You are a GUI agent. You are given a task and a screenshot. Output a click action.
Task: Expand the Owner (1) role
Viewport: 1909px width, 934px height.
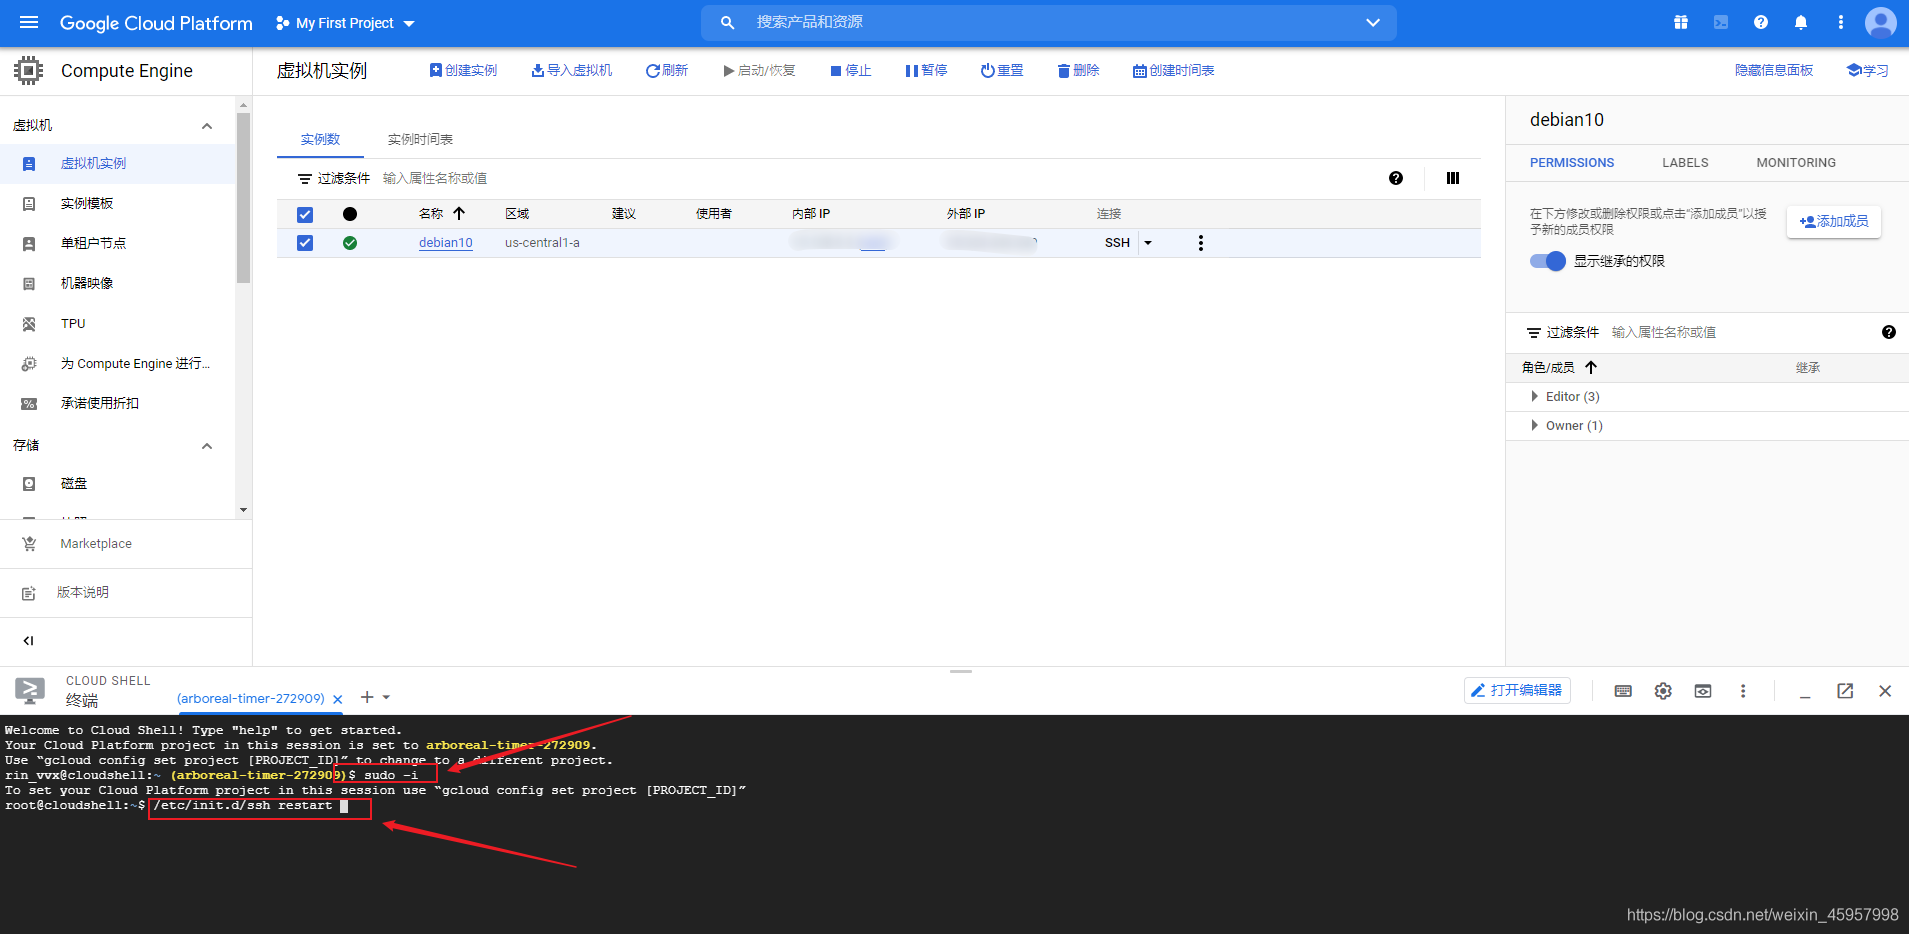(1535, 426)
